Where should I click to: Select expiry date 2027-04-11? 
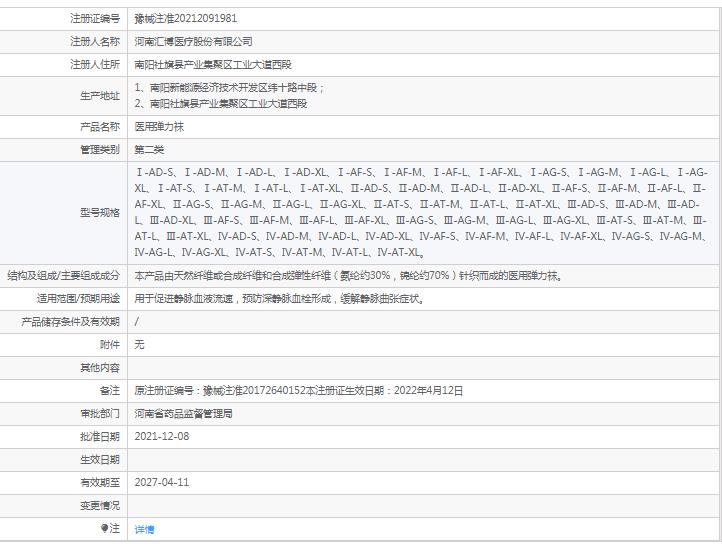point(162,483)
